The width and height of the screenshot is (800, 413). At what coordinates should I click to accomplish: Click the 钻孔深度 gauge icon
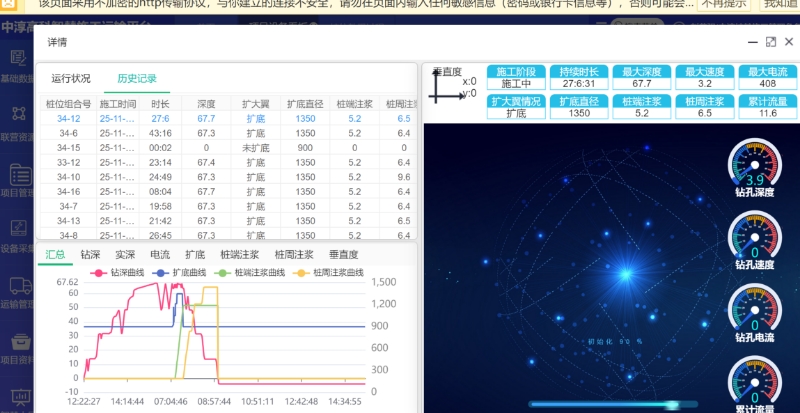[x=754, y=162]
